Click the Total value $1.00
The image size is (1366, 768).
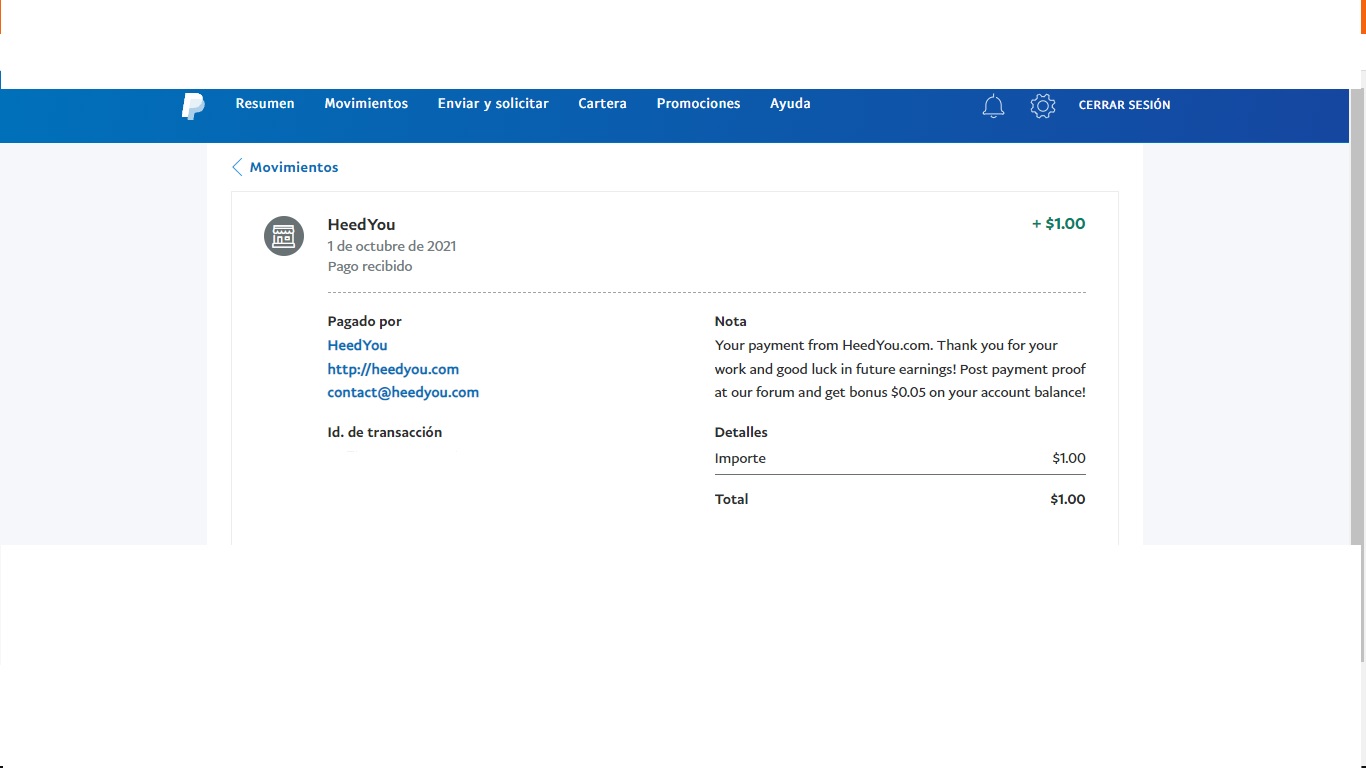(x=1068, y=499)
